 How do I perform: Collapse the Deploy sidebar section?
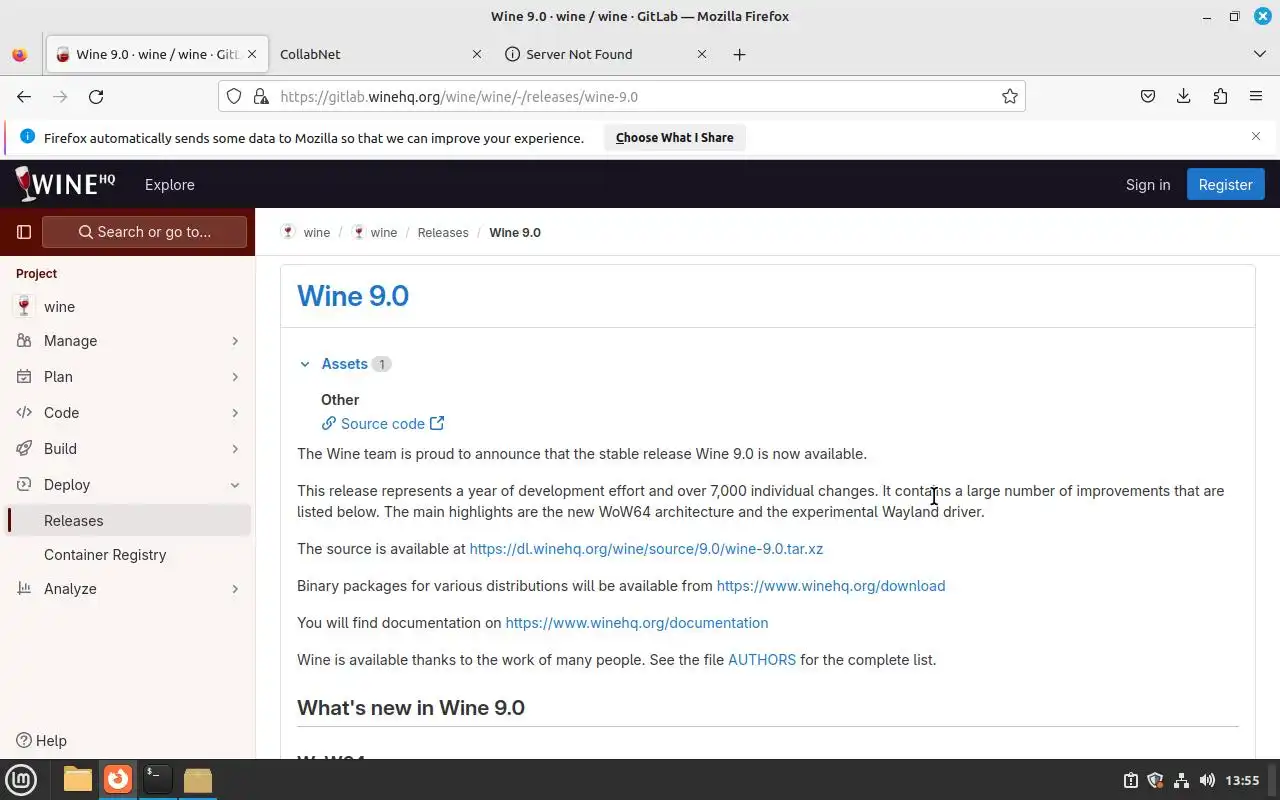point(128,485)
